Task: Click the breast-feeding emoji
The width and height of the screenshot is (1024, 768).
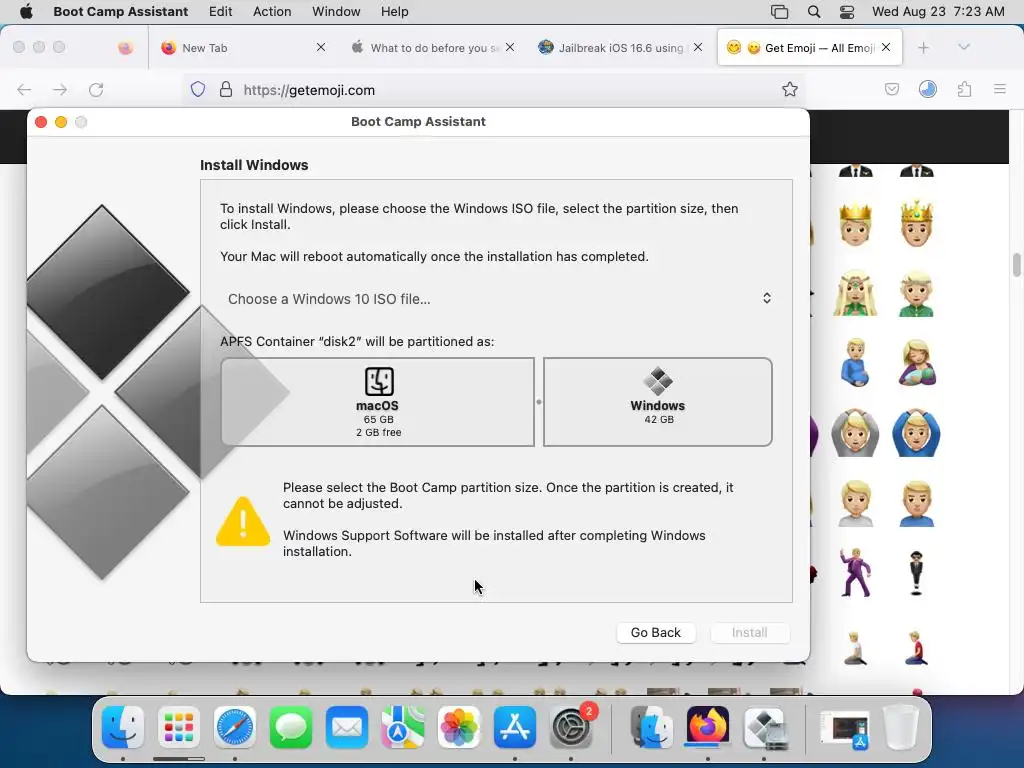Action: [x=916, y=362]
